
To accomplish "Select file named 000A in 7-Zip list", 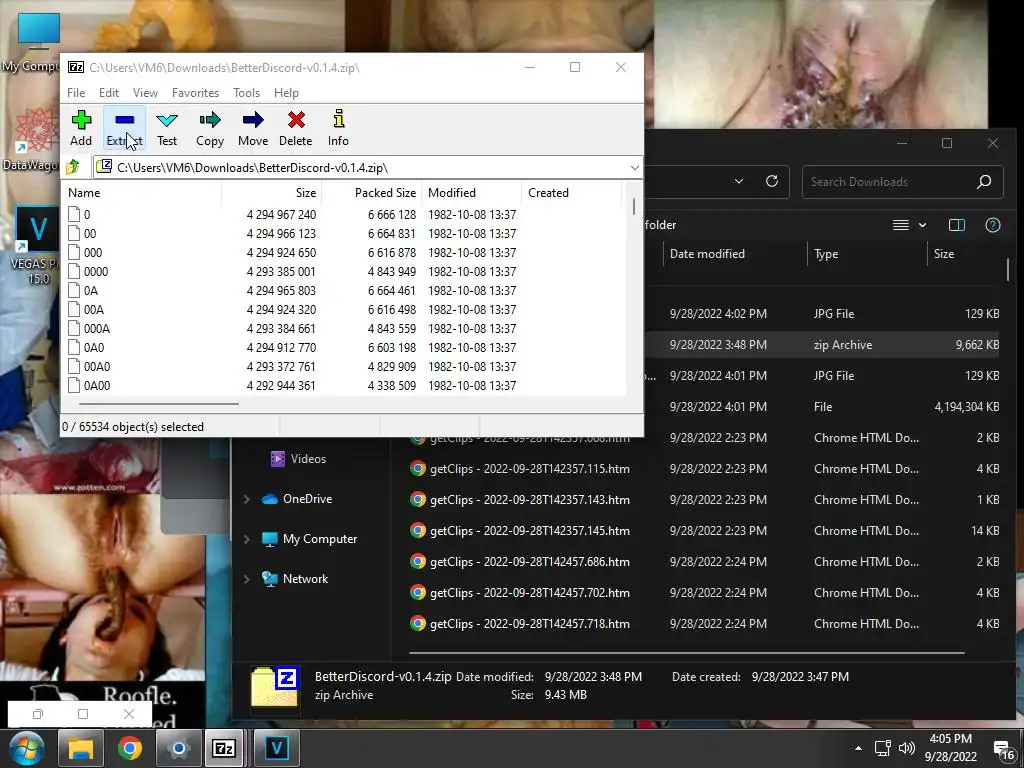I will point(97,328).
